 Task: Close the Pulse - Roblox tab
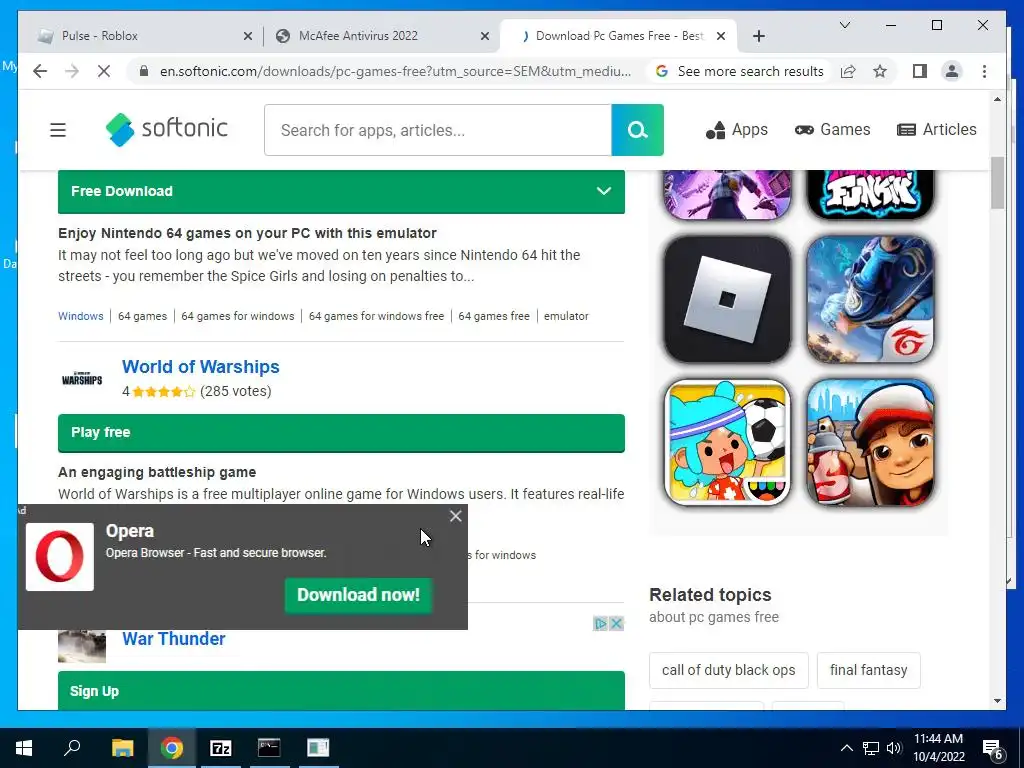click(x=248, y=37)
